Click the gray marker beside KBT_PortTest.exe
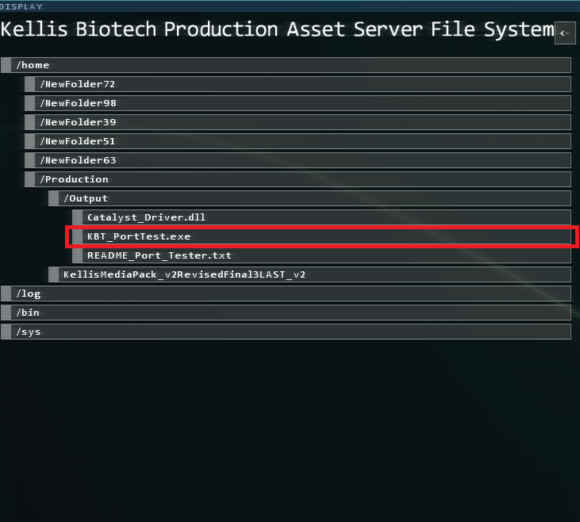580x522 pixels. (x=77, y=236)
